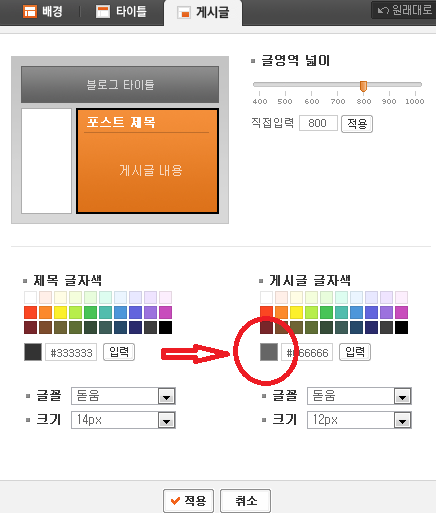Pick white swatch in 제목 글자색 palette
Viewport: 436px width, 513px height.
point(31,298)
